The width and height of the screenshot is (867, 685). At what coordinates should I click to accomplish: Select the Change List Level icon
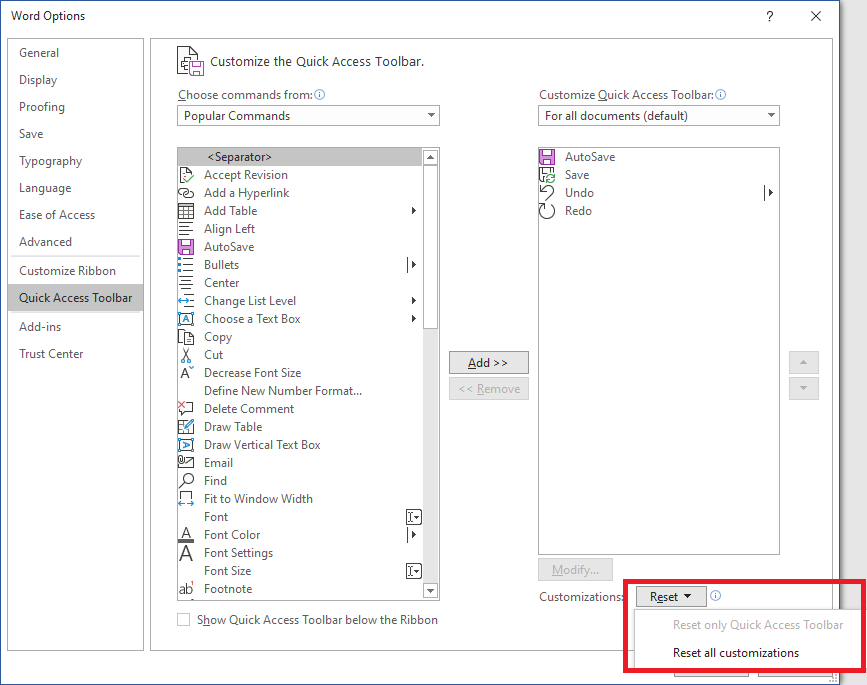186,301
